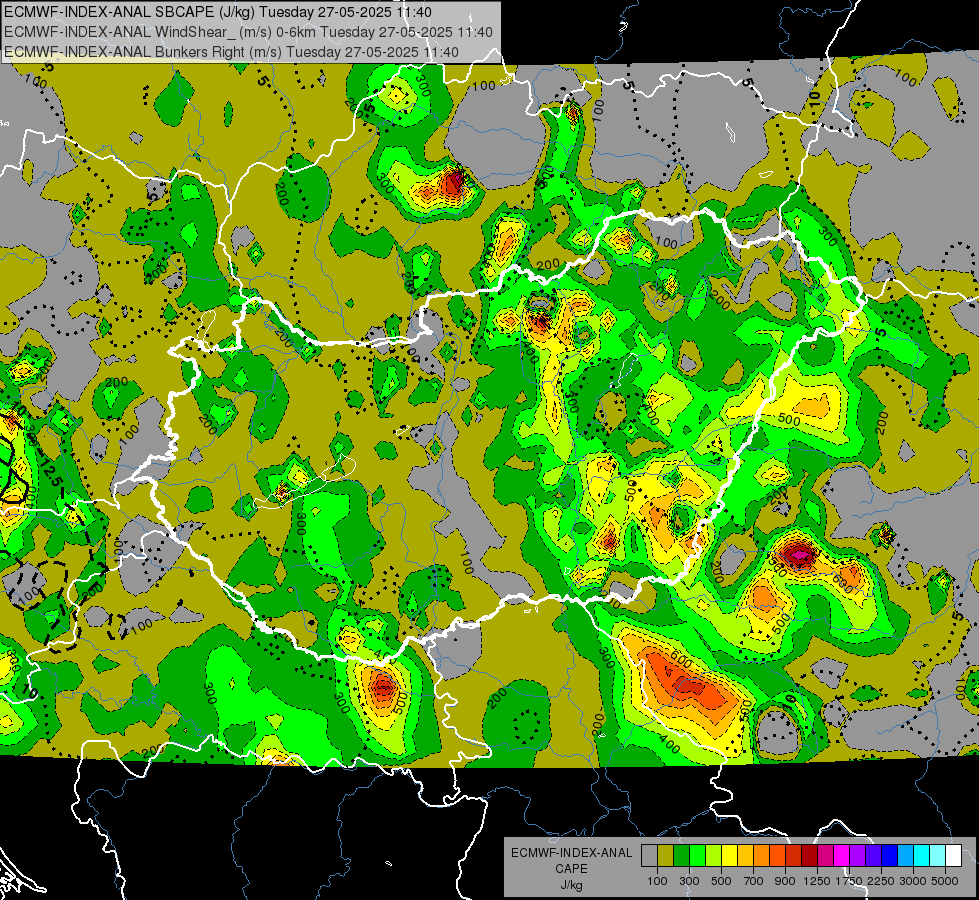Image resolution: width=979 pixels, height=900 pixels.
Task: Select the orange legend swatch left of 700
Action: tap(762, 856)
